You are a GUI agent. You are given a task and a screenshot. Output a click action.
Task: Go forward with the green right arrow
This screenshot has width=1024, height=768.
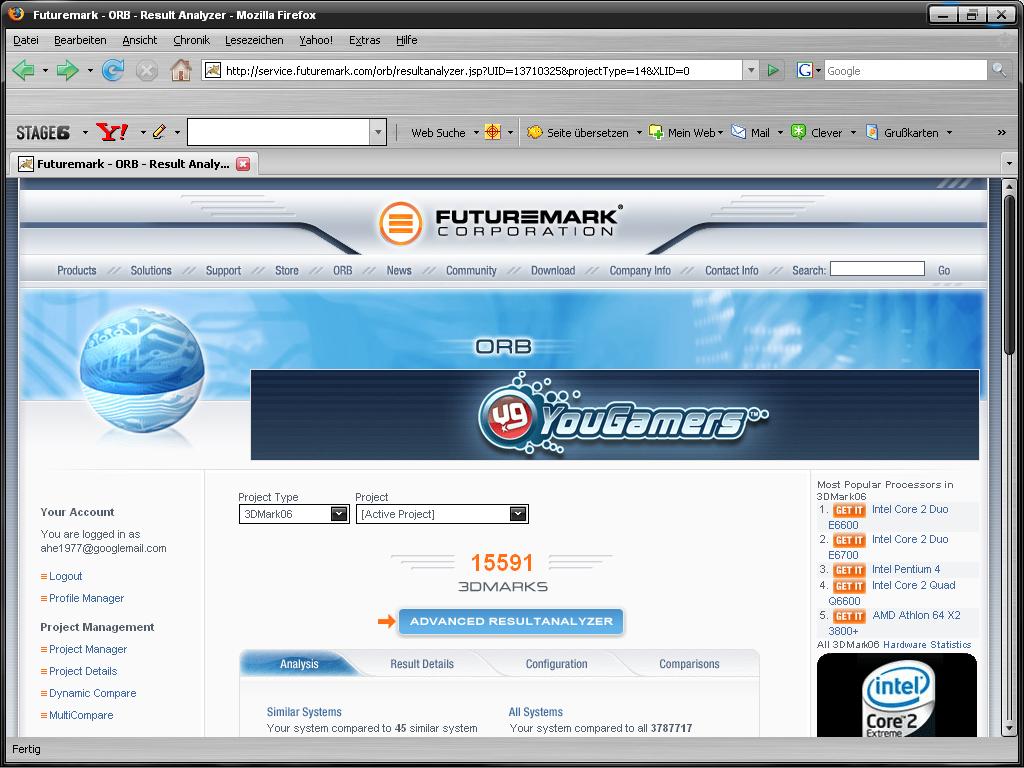[67, 70]
